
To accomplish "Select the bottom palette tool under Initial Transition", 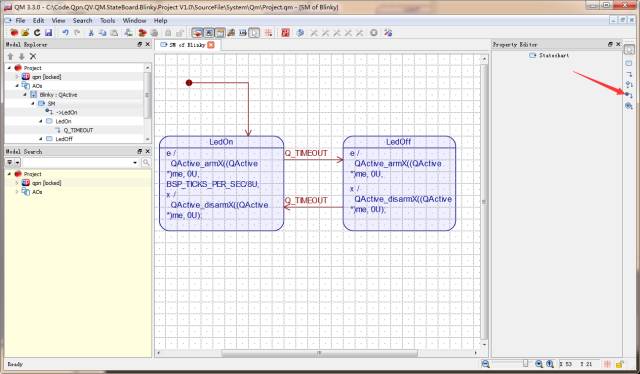I will [629, 106].
